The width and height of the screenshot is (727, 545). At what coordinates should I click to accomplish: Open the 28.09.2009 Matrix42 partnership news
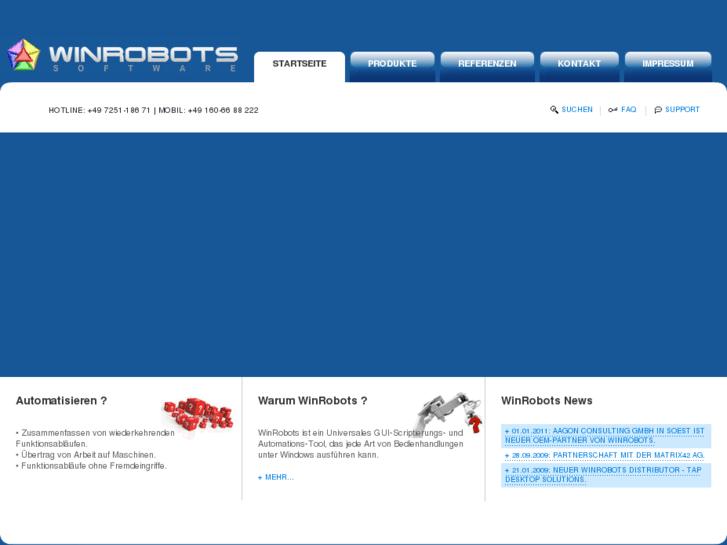coord(606,455)
